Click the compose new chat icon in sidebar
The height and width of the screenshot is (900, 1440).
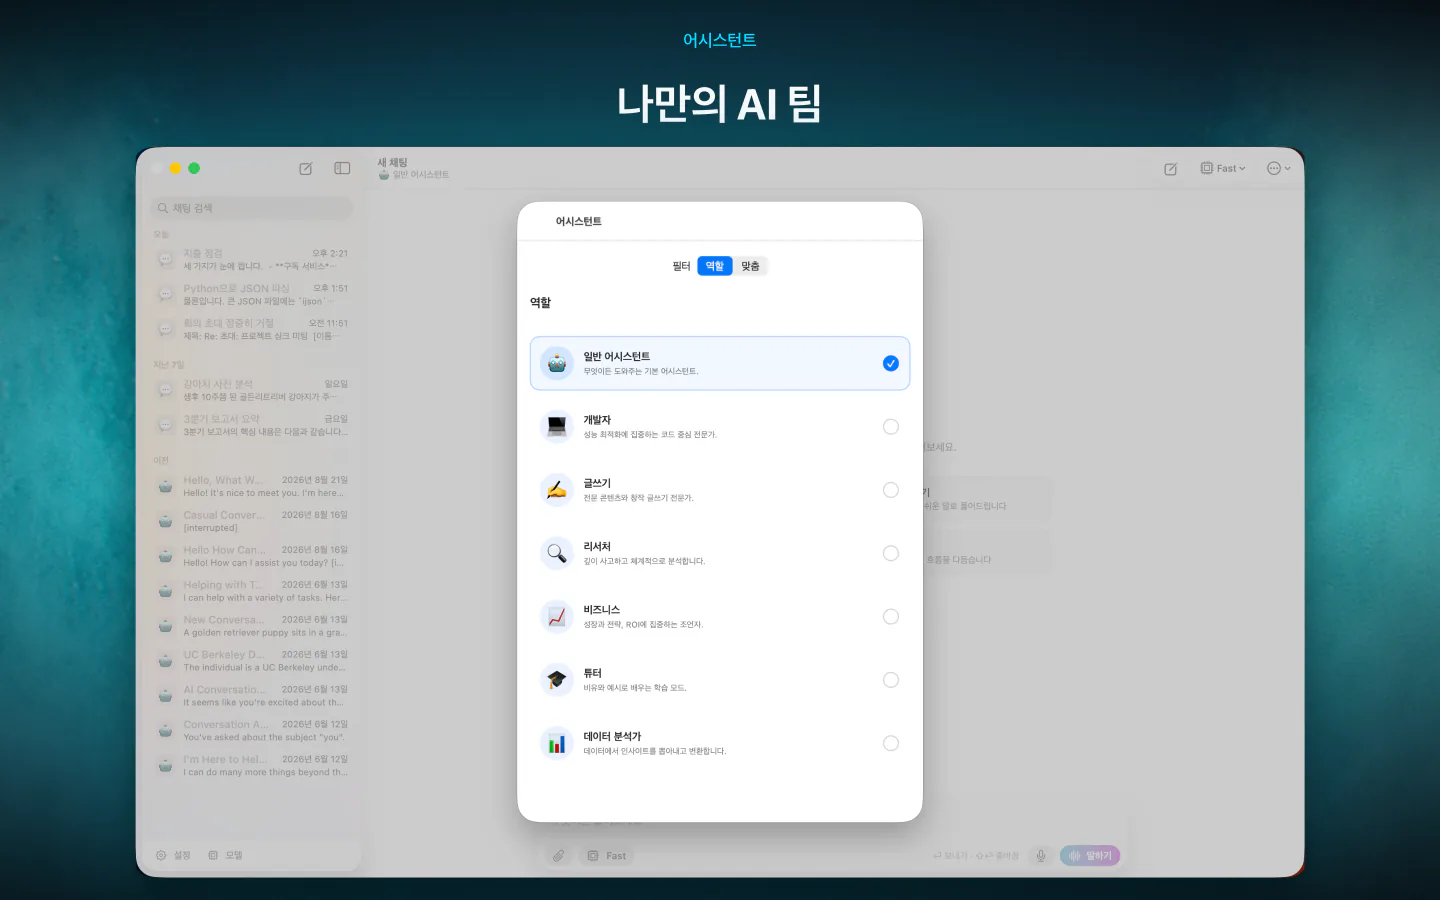pyautogui.click(x=306, y=169)
